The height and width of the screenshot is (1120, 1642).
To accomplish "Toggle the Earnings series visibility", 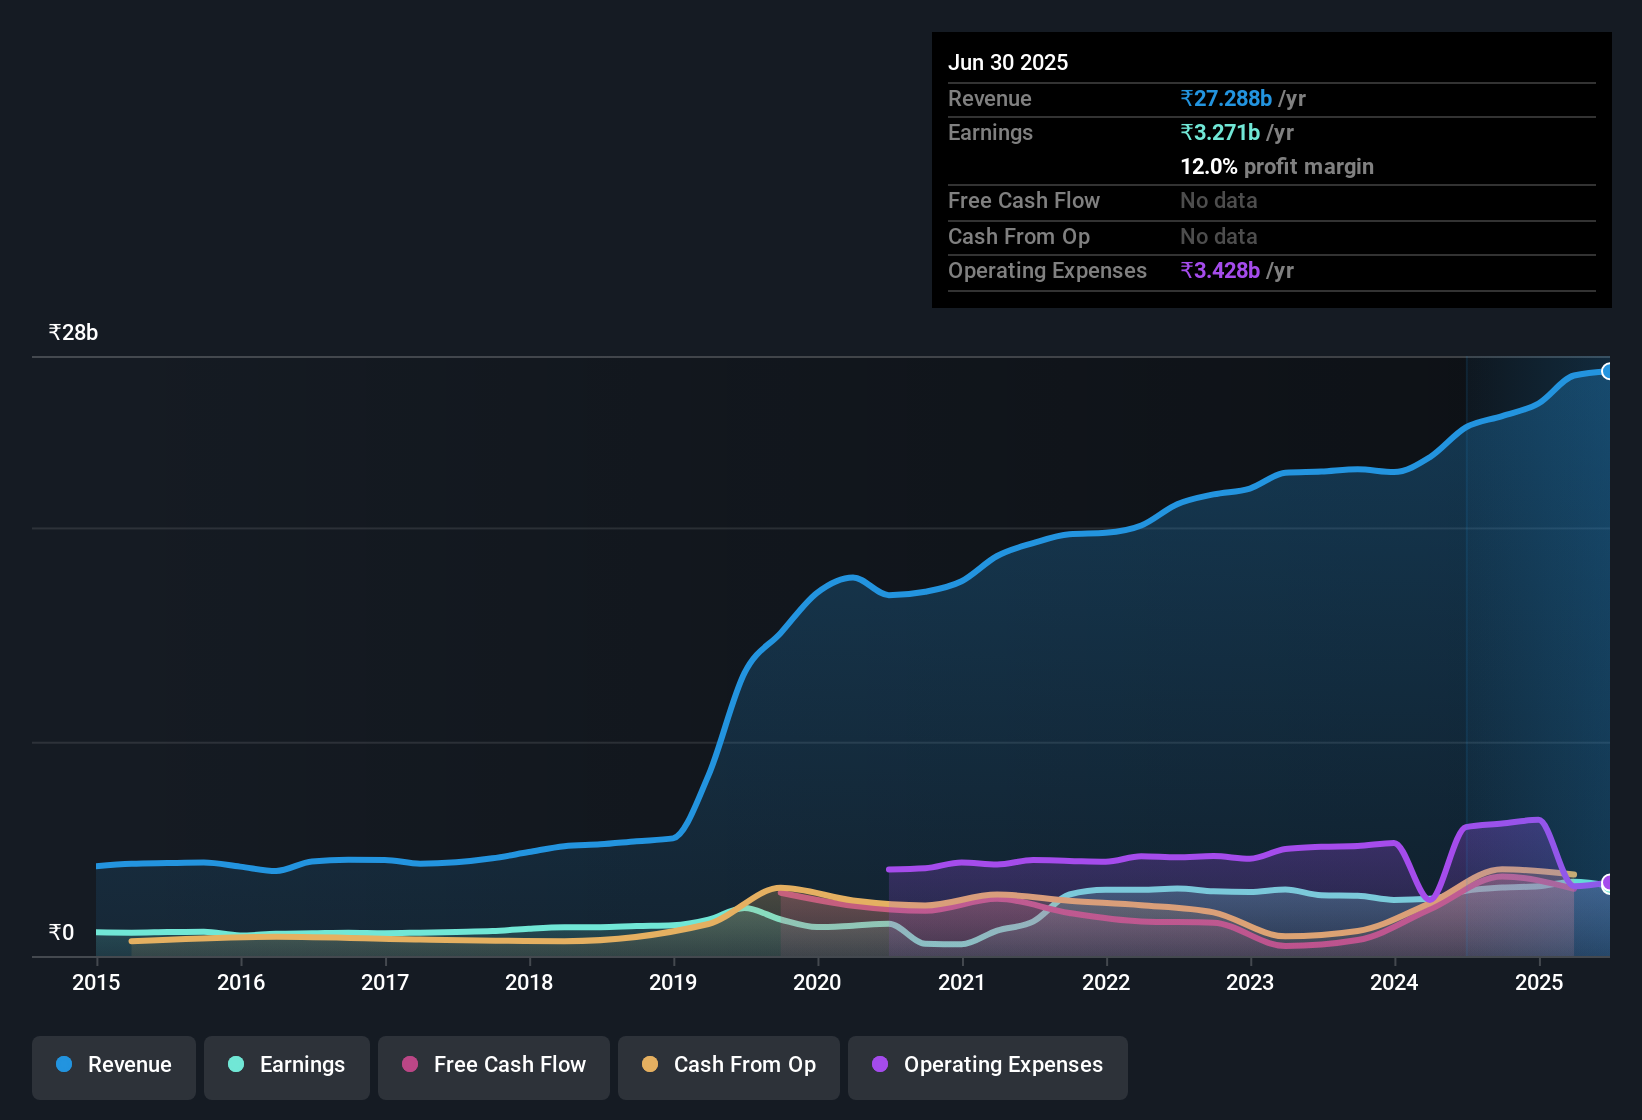I will pos(286,1065).
